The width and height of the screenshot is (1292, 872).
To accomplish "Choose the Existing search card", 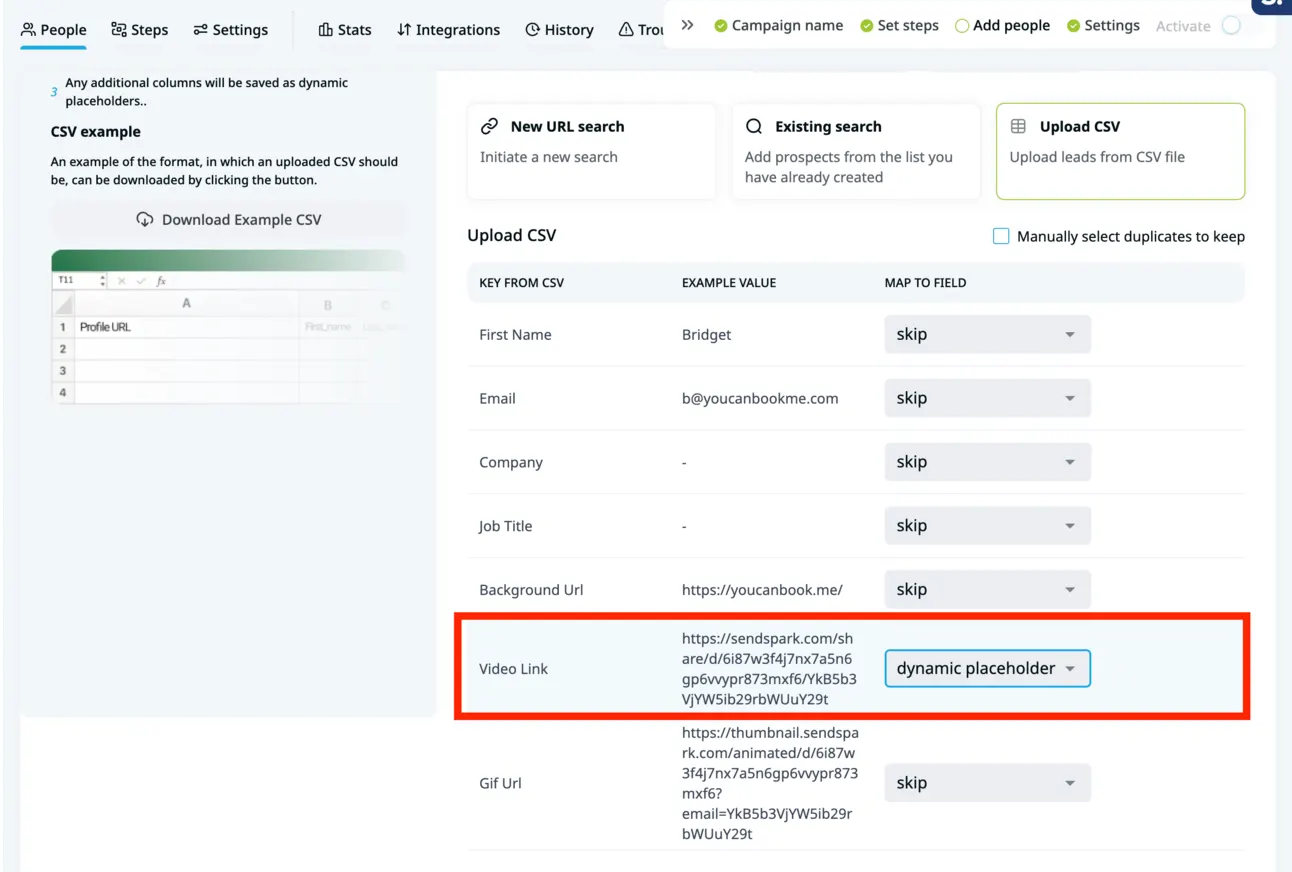I will point(856,151).
